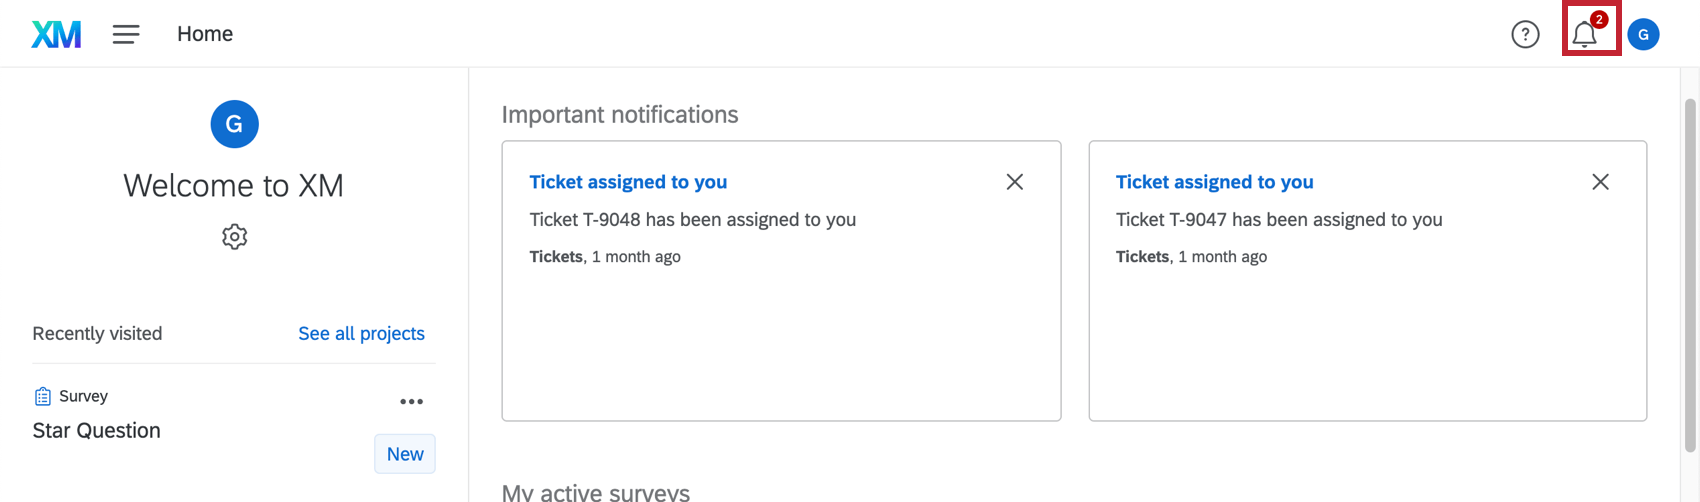Open Ticket assigned to you for T-9048
Screen dimensions: 1700x502
point(628,182)
